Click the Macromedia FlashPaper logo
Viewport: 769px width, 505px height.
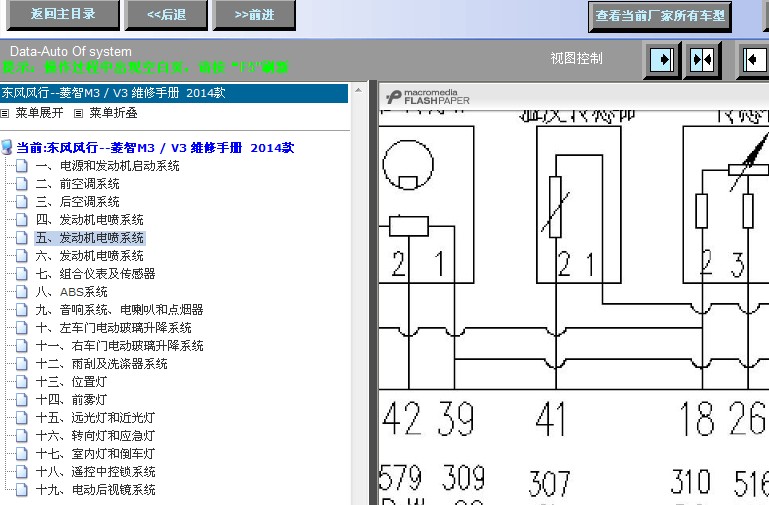pos(427,97)
